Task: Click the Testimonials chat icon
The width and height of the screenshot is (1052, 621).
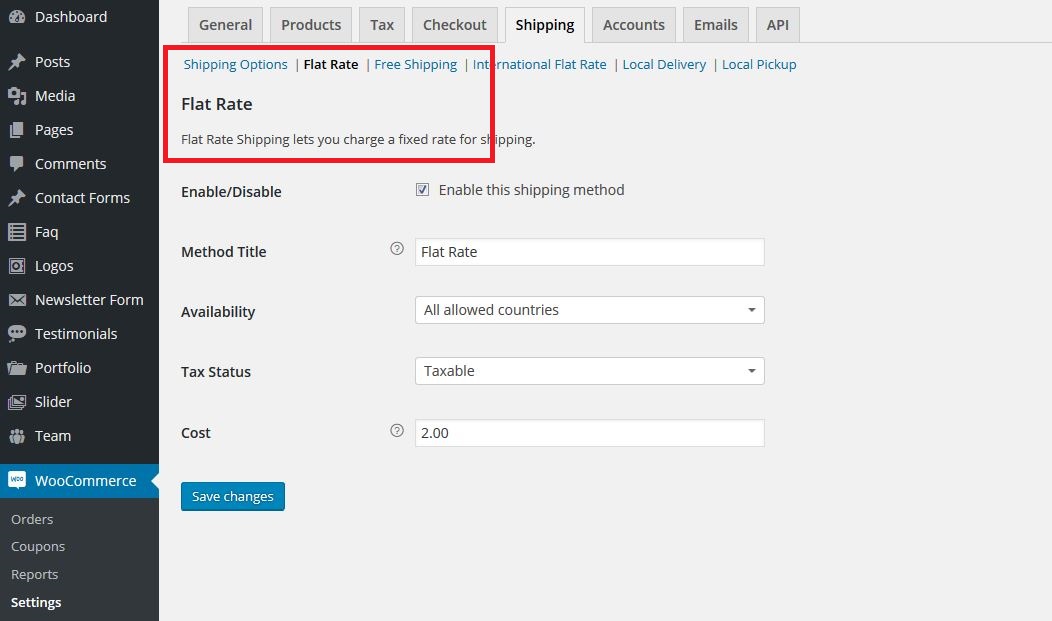Action: [x=17, y=334]
